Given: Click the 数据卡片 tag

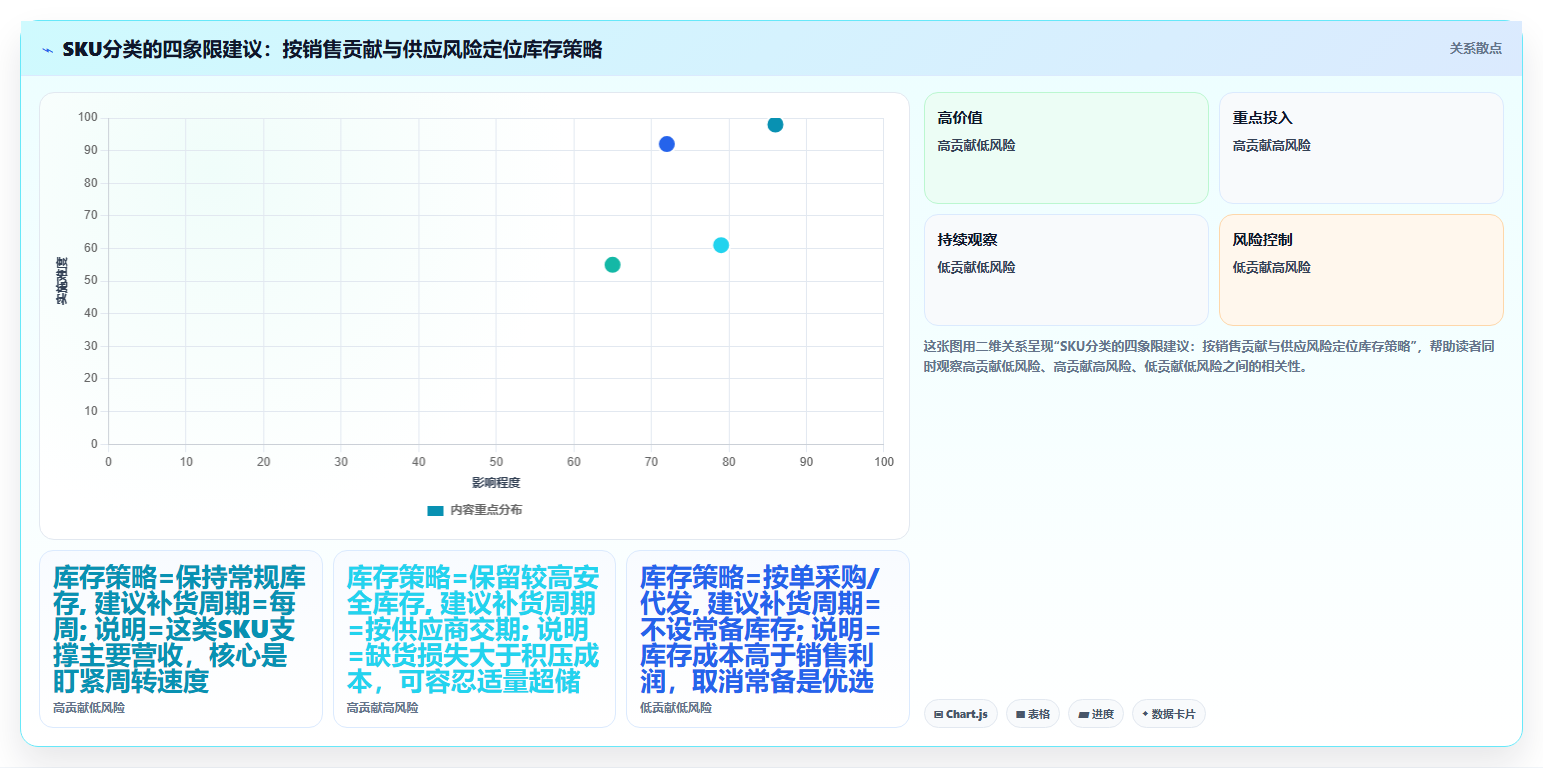Looking at the screenshot, I should click(1169, 714).
